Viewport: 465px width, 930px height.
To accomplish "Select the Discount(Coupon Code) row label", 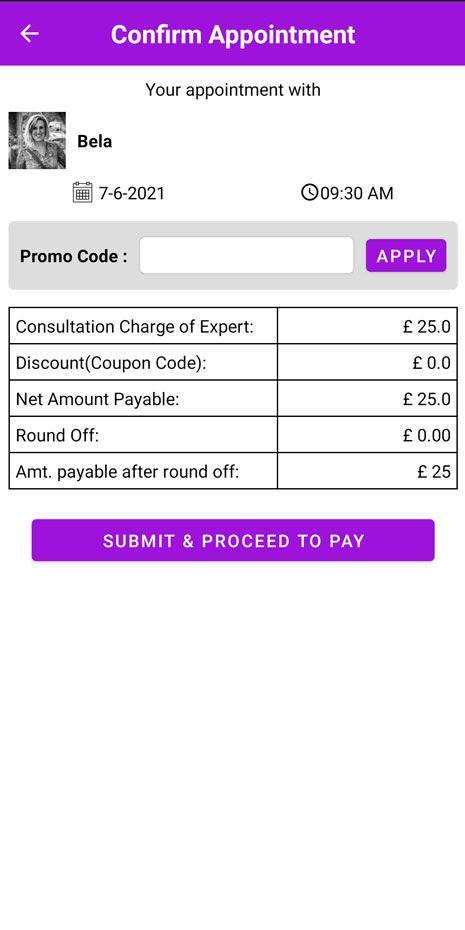I will pos(111,363).
